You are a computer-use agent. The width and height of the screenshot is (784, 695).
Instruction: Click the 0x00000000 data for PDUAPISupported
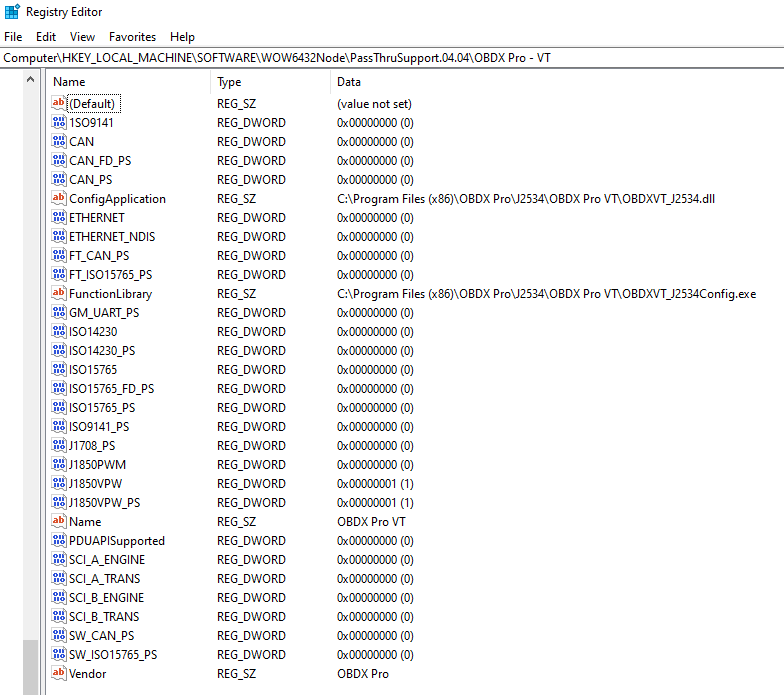click(x=375, y=540)
